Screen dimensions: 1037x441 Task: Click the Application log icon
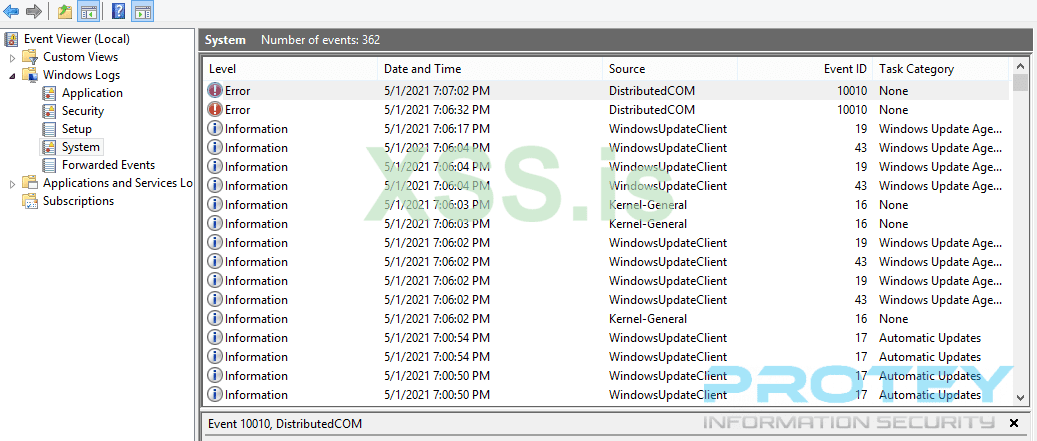click(49, 93)
